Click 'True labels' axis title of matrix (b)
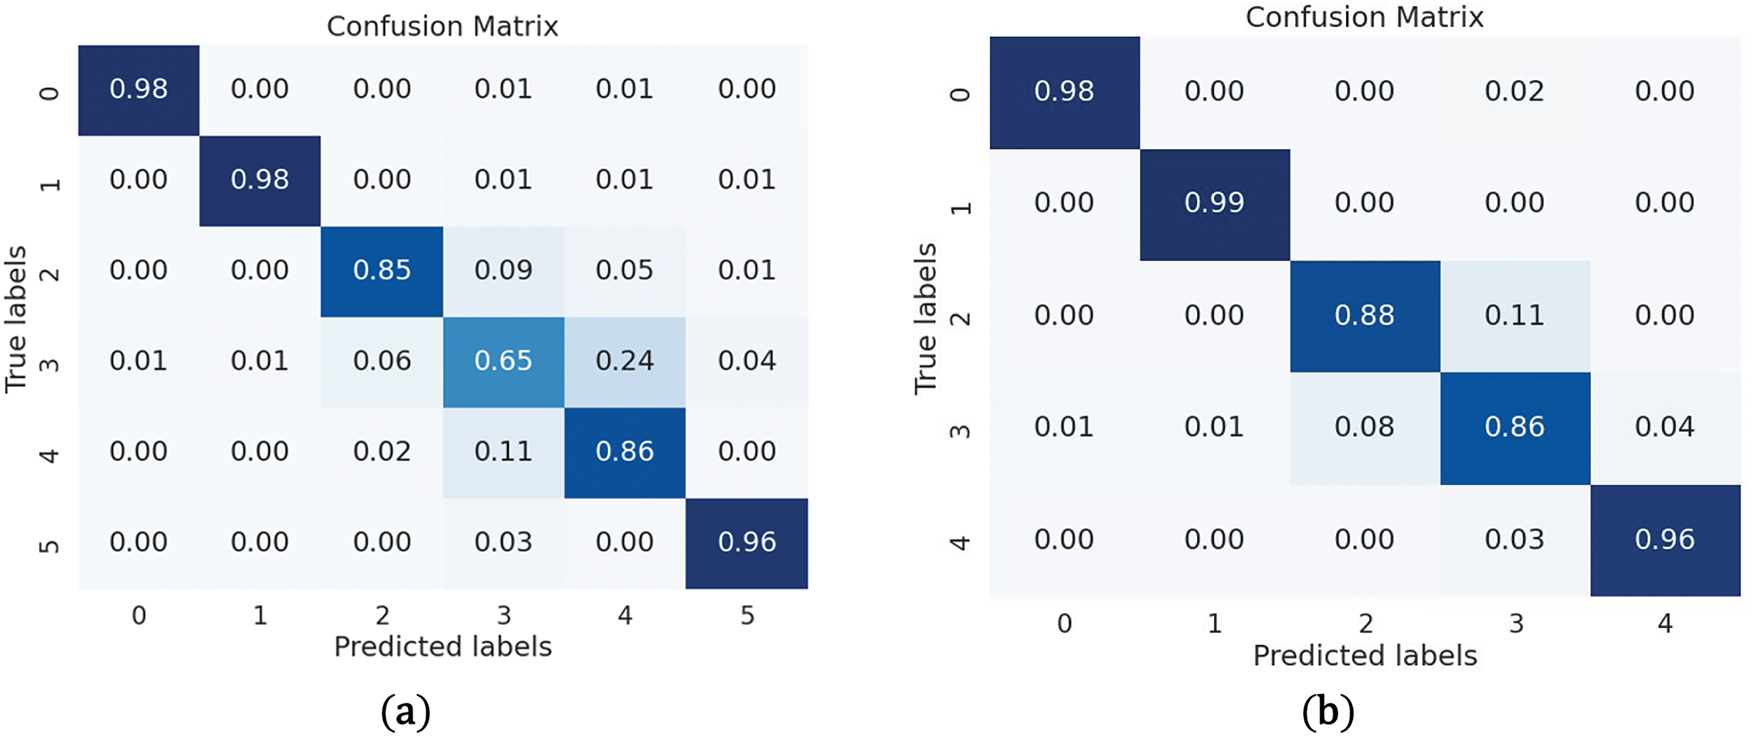This screenshot has width=1755, height=736. pos(926,318)
